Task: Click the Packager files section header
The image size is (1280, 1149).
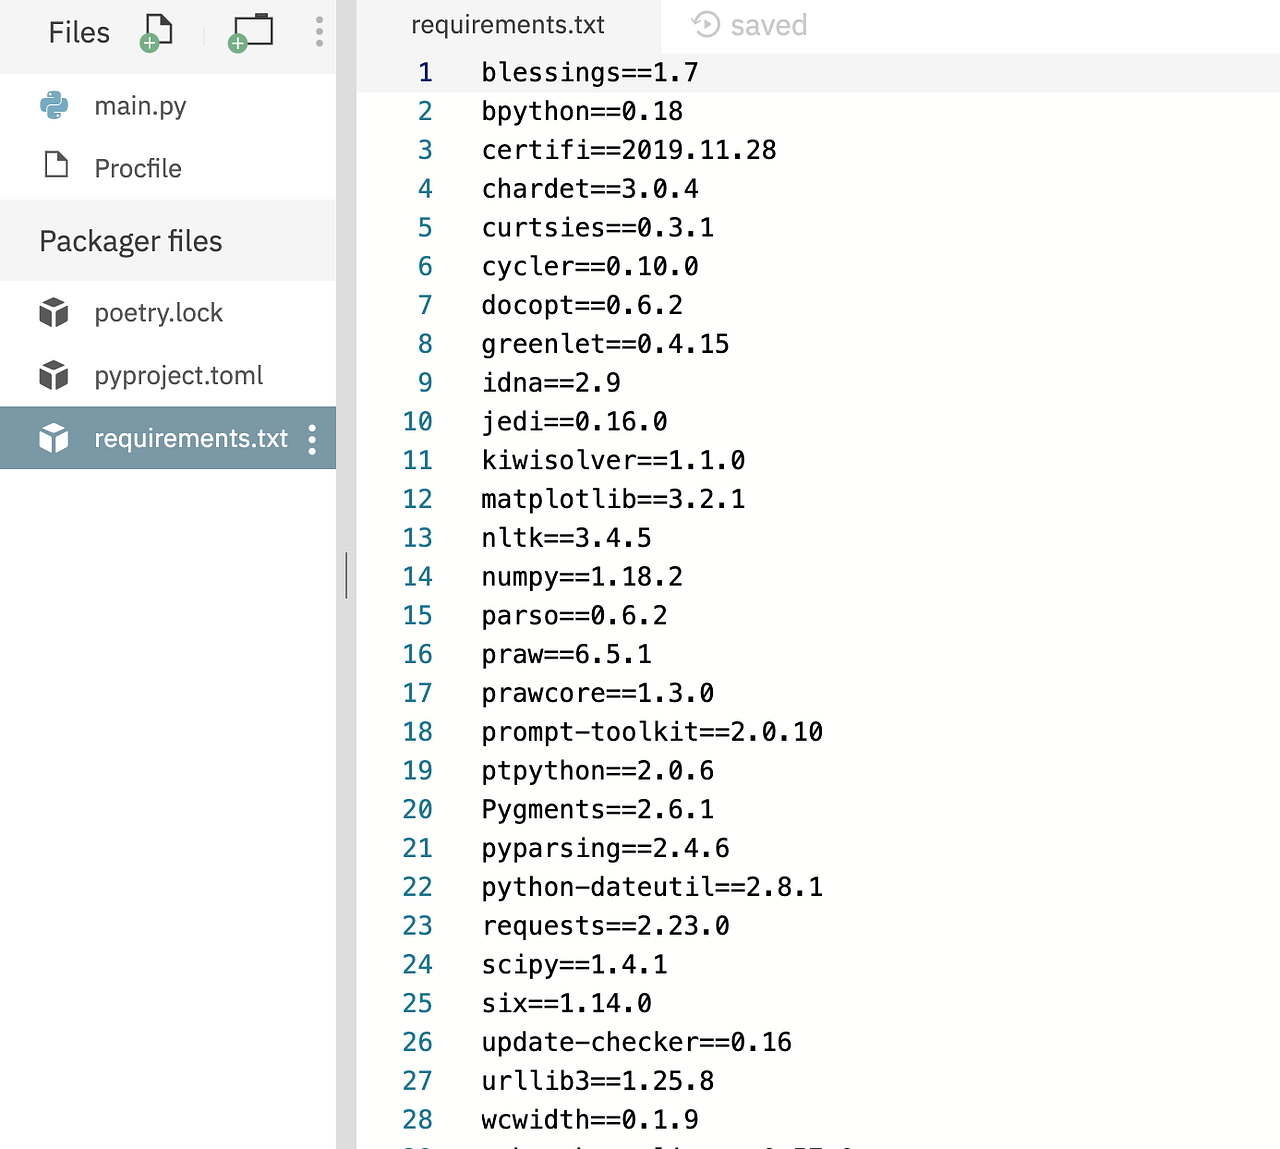Action: pos(130,241)
